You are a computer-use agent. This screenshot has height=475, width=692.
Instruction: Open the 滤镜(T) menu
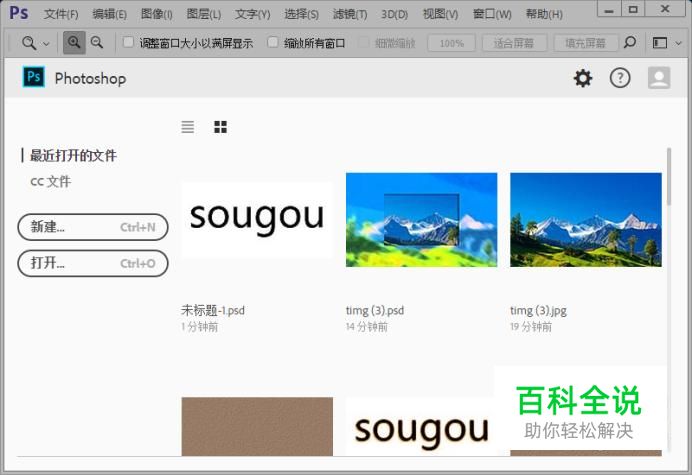[350, 14]
